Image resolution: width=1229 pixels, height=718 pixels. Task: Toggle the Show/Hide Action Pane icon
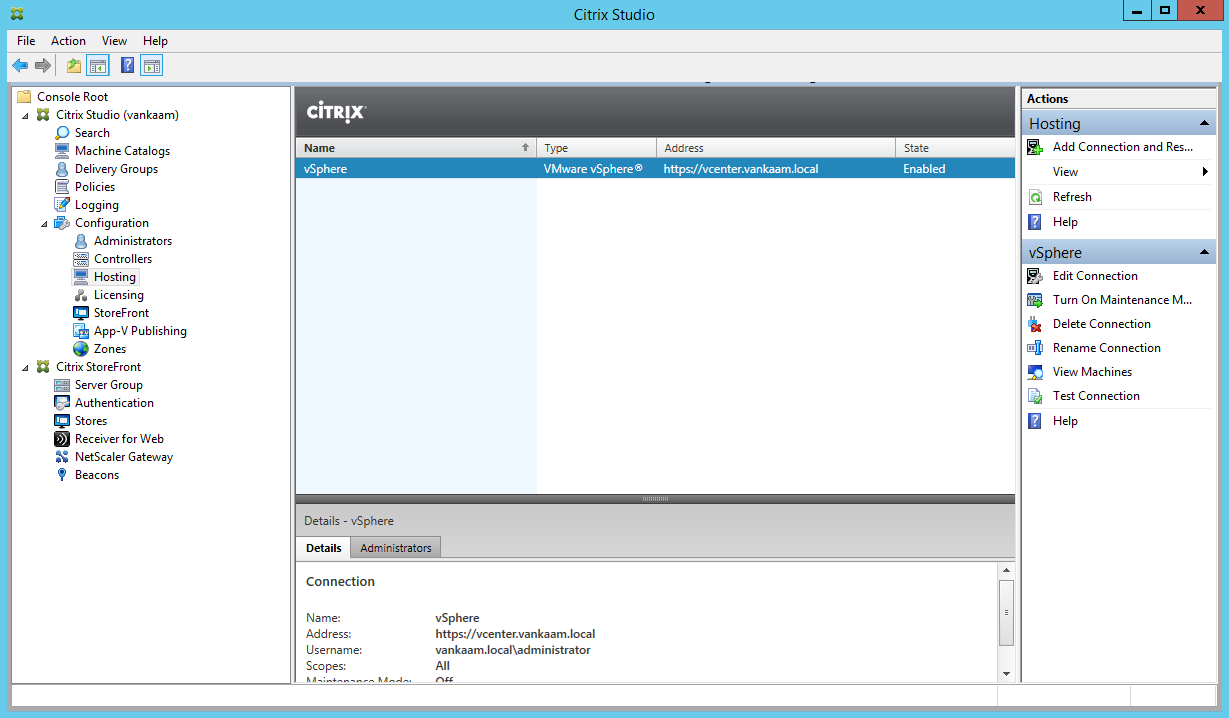[151, 66]
